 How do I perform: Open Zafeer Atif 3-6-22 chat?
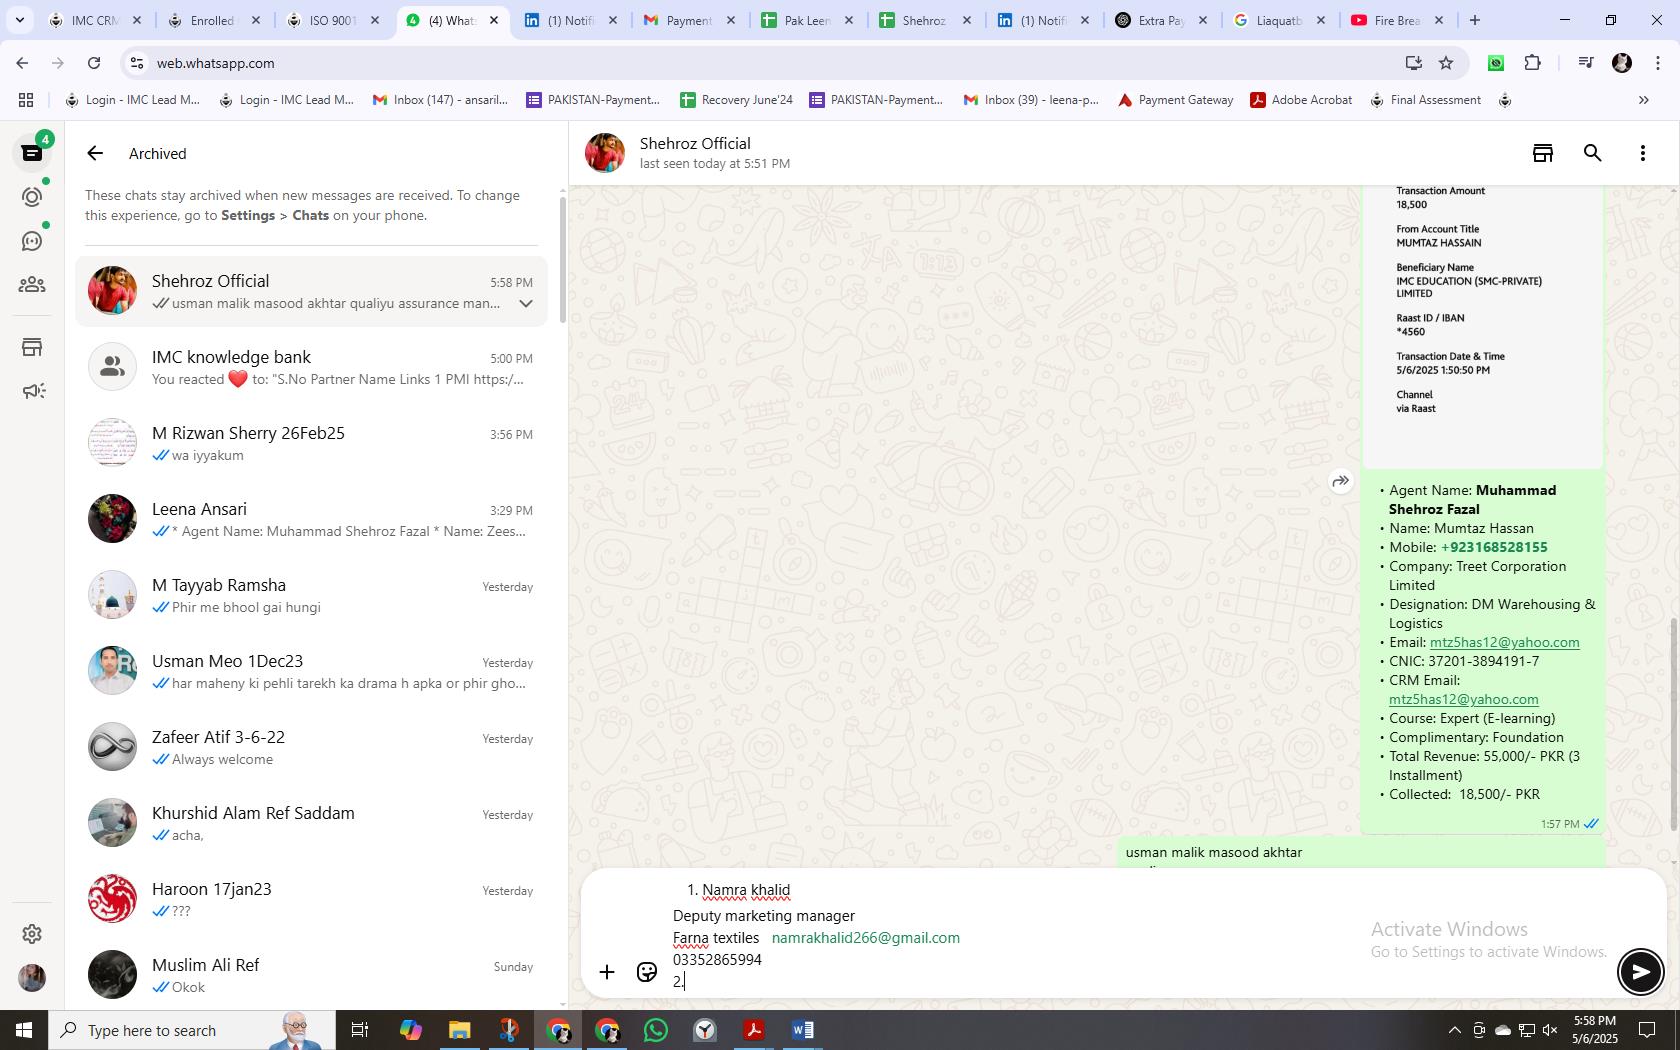click(x=311, y=747)
